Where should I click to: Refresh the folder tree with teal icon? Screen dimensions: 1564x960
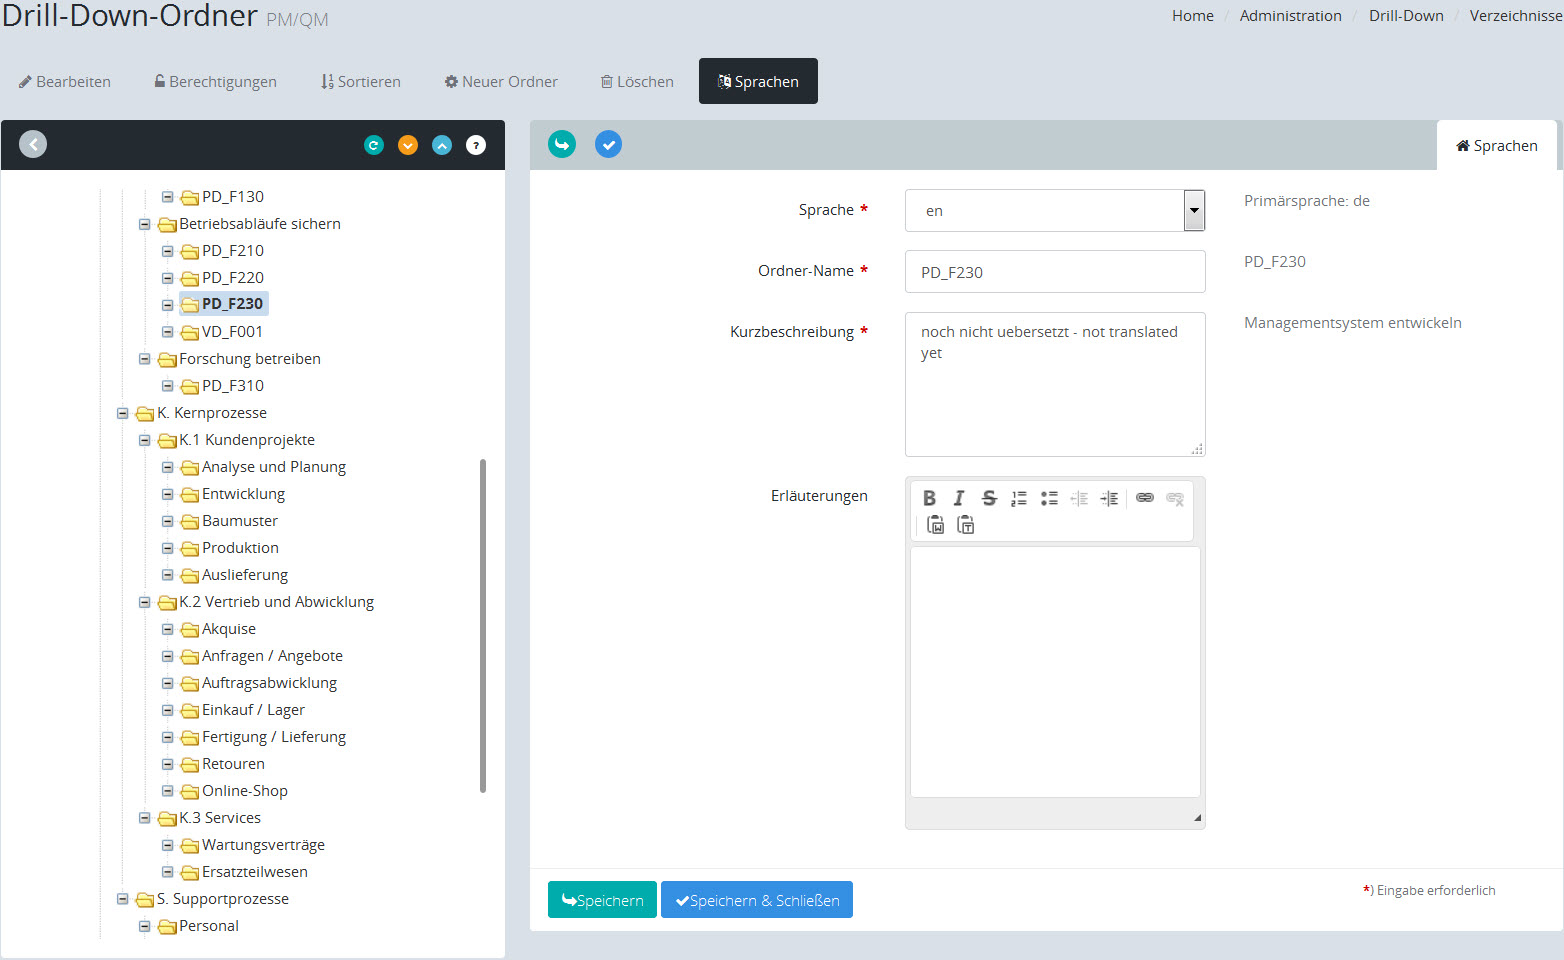(374, 145)
